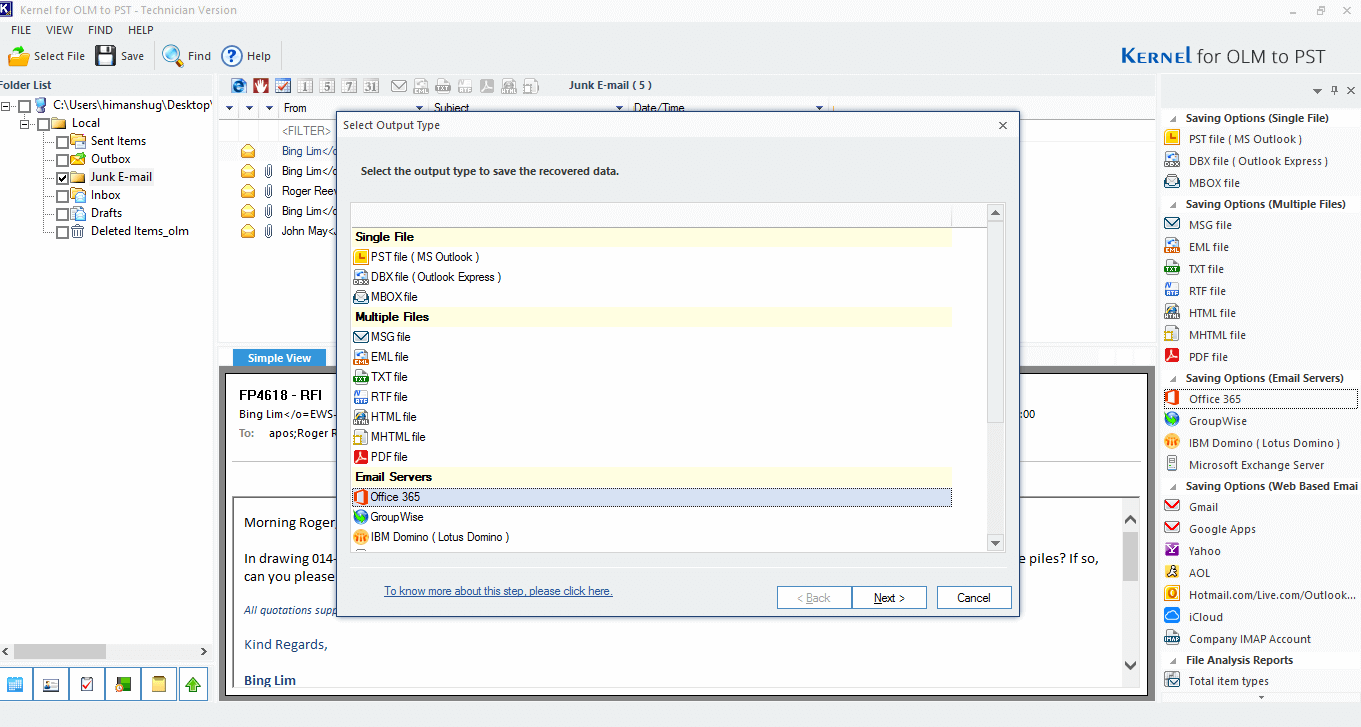
Task: Click the green up arrow icon
Action: click(x=194, y=684)
